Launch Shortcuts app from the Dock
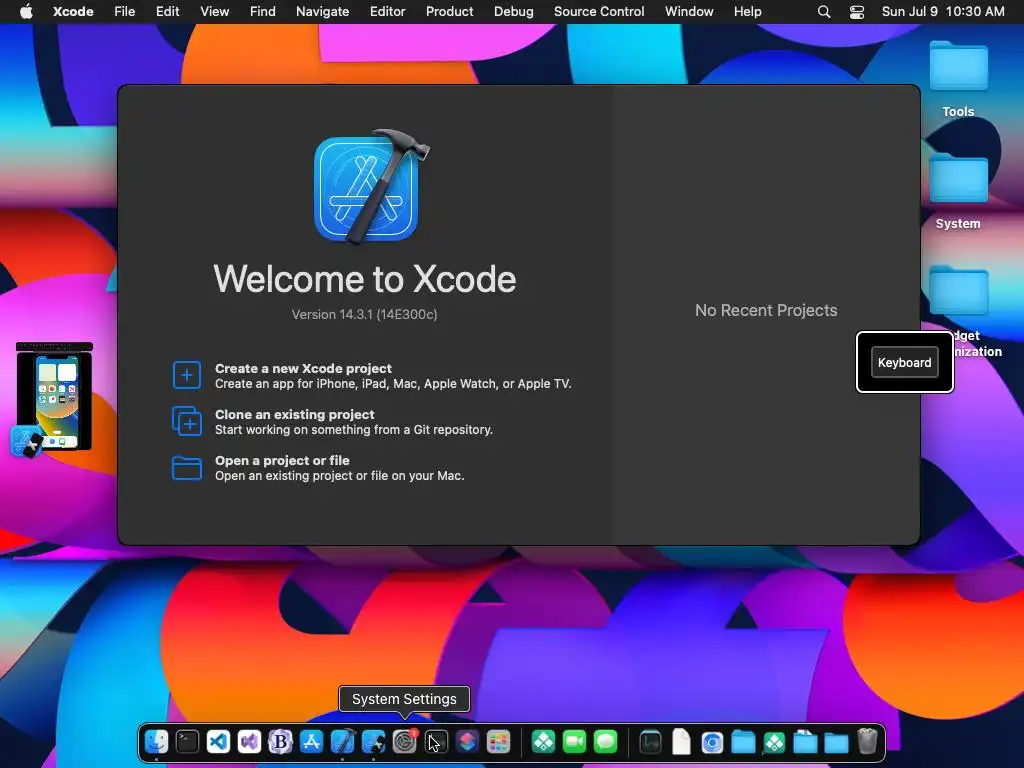 [x=467, y=742]
